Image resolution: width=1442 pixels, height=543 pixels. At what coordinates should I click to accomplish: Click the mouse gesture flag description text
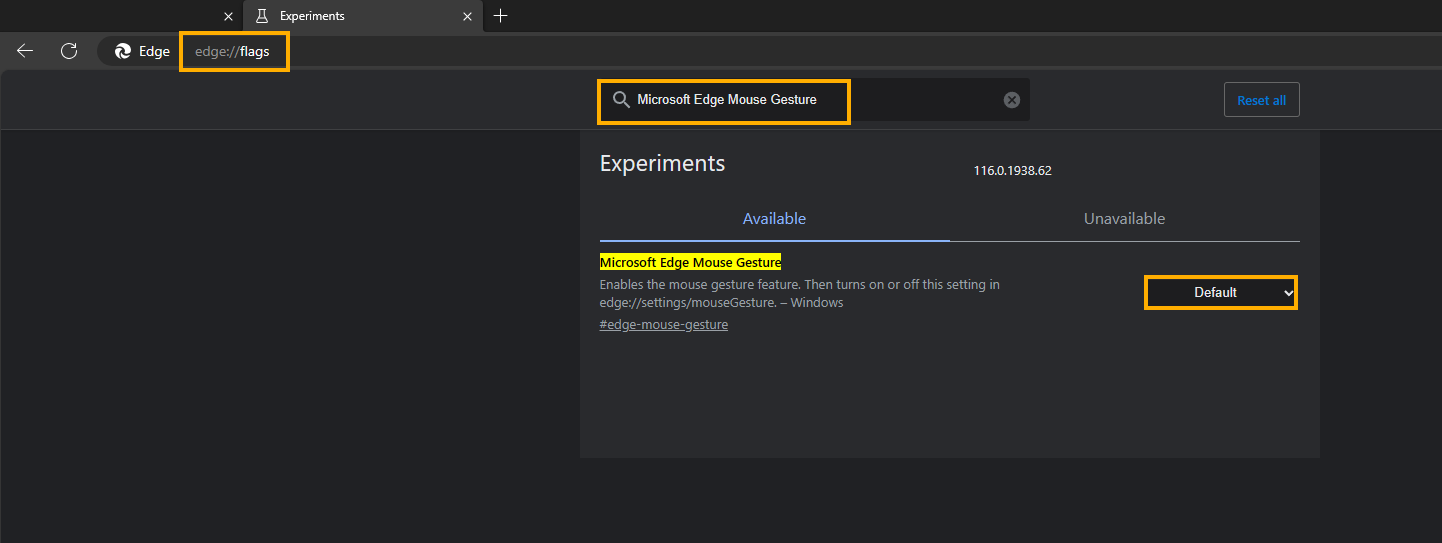tap(800, 293)
